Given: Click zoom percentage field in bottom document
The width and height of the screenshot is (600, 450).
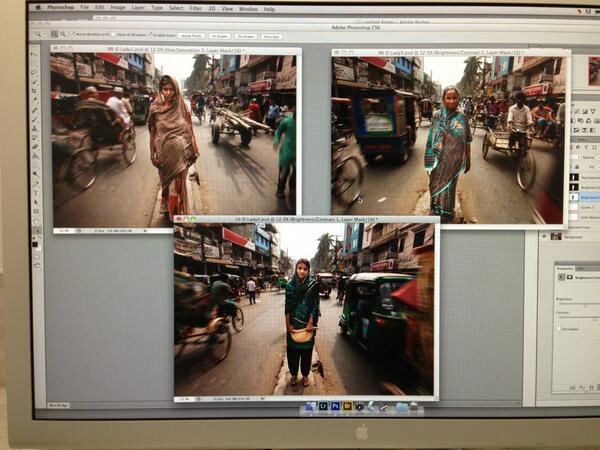Looking at the screenshot, I should (184, 399).
